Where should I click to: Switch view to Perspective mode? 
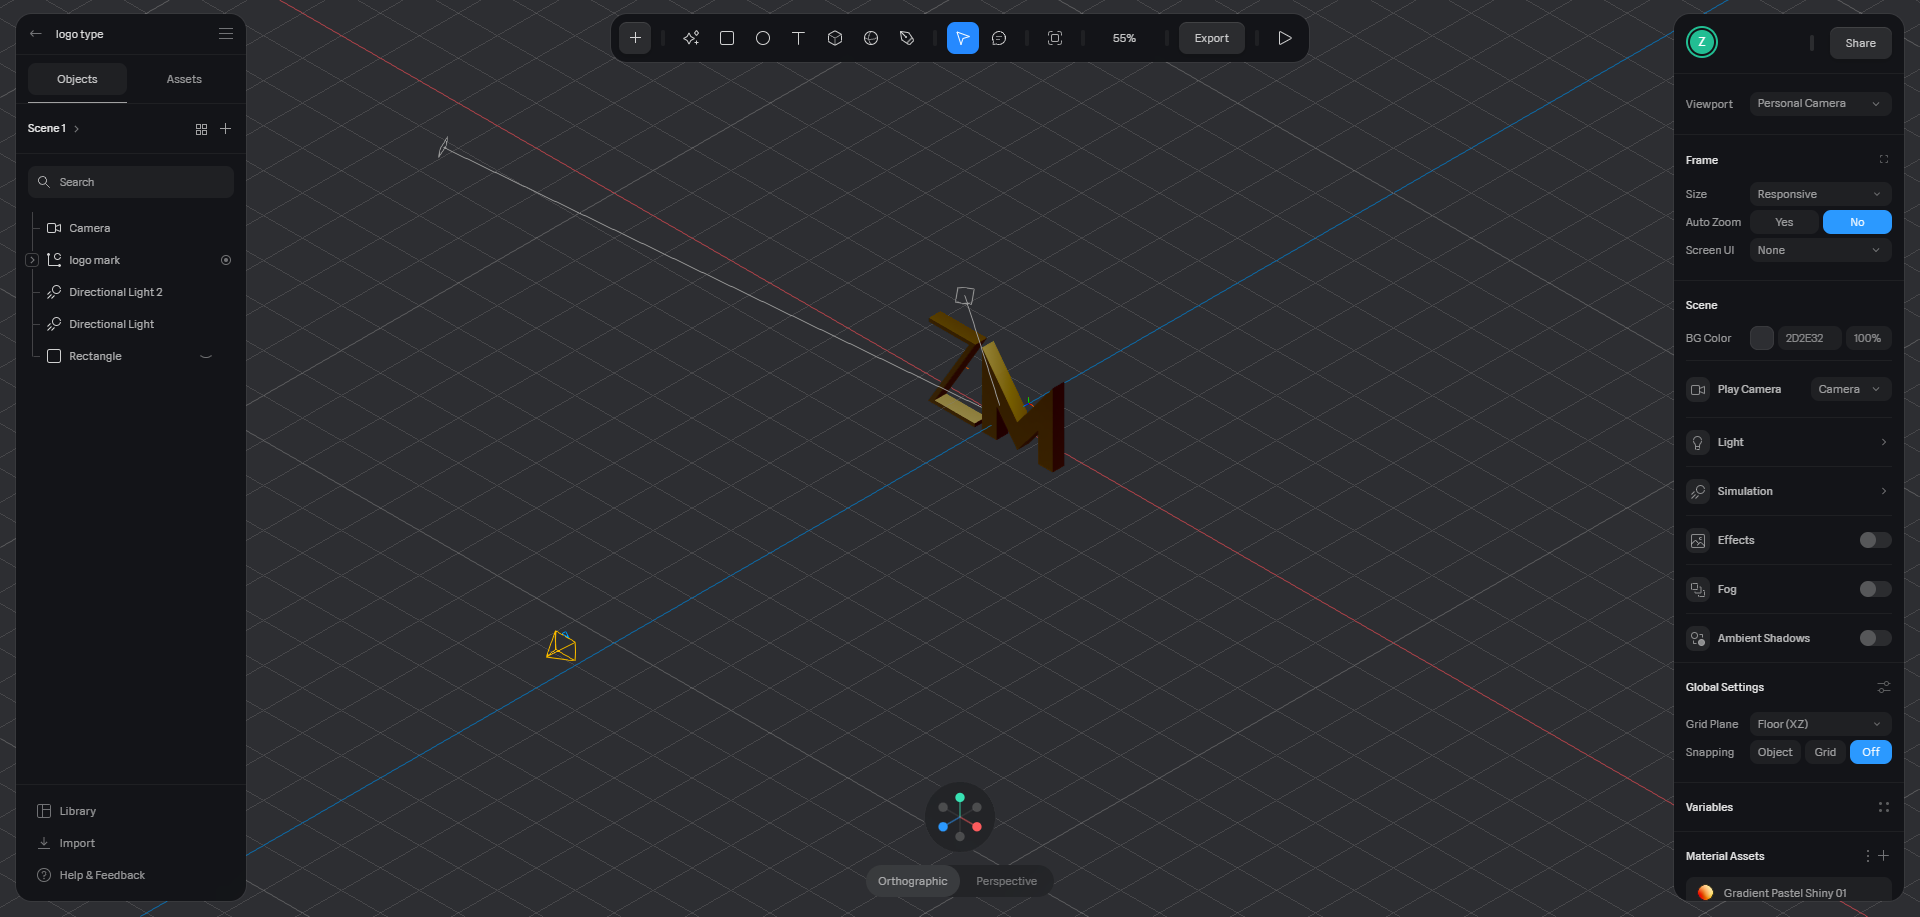[1006, 881]
